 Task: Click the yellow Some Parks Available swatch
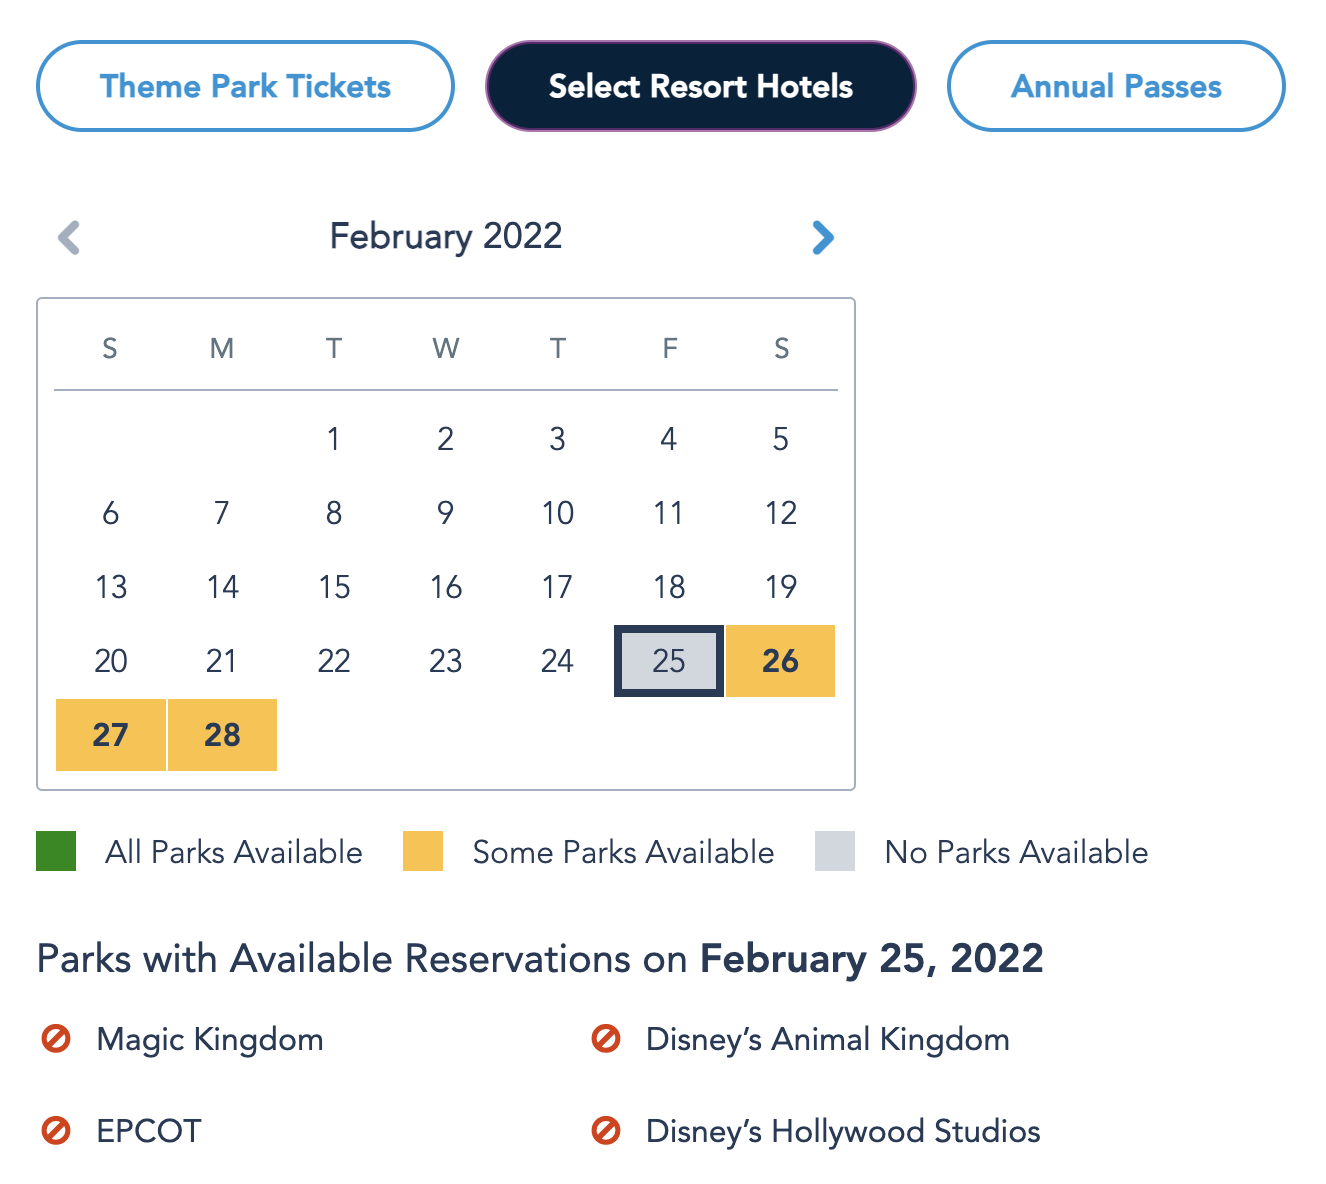(423, 851)
